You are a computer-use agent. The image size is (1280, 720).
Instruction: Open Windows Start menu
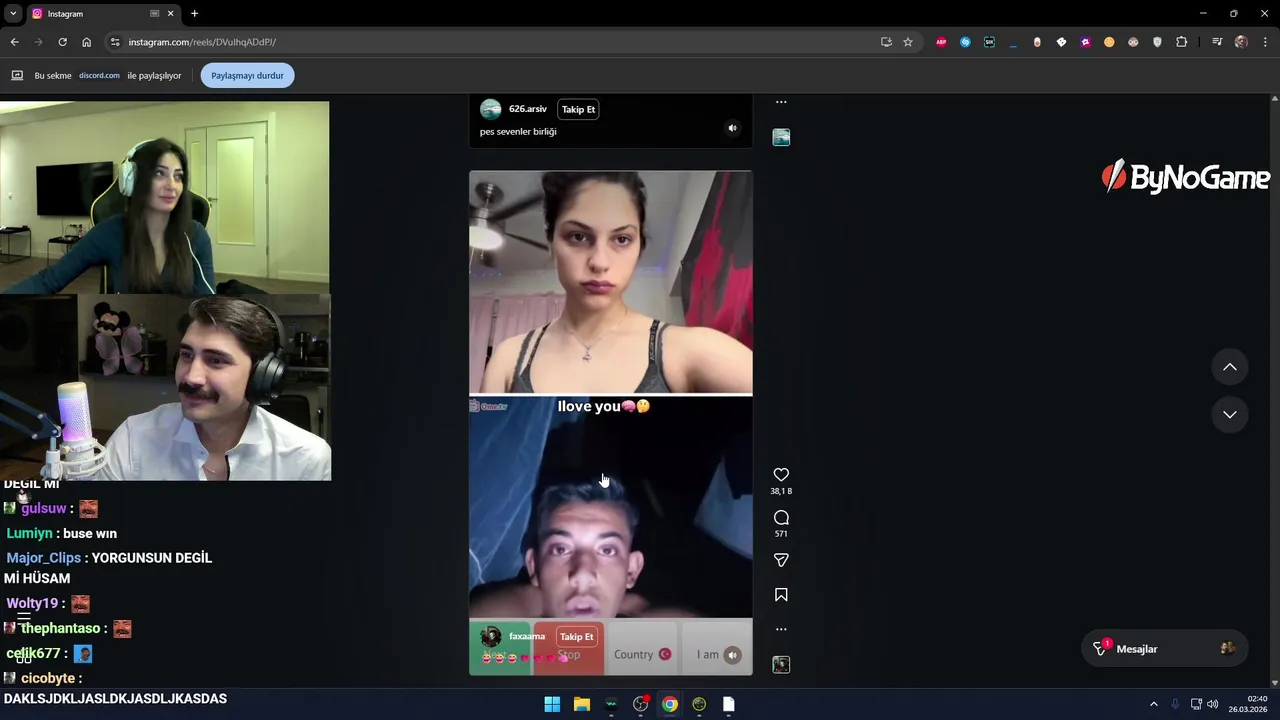pyautogui.click(x=552, y=704)
